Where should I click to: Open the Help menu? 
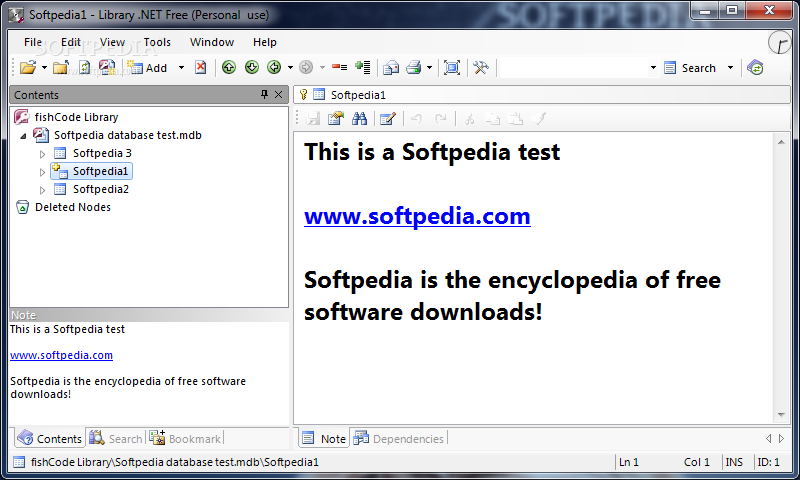pyautogui.click(x=264, y=42)
